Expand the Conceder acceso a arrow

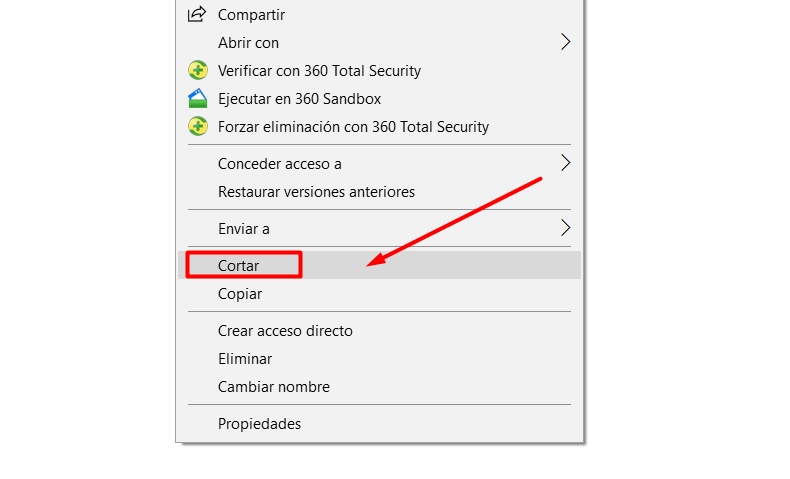pyautogui.click(x=565, y=163)
